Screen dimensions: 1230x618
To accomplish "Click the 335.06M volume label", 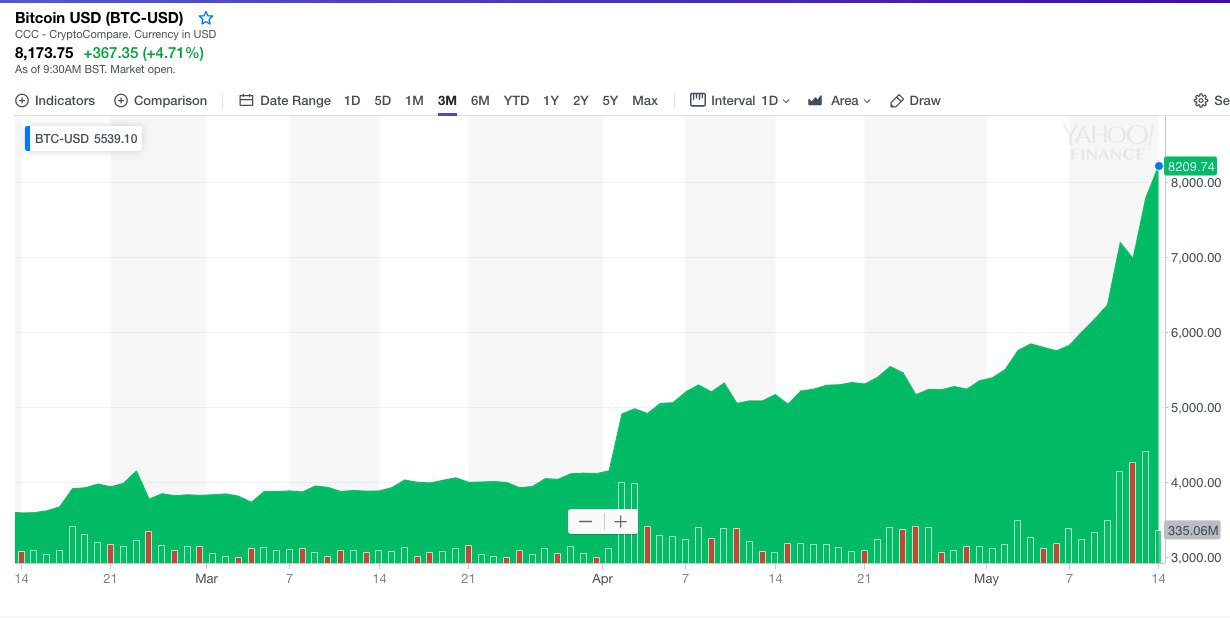I will coord(1192,531).
